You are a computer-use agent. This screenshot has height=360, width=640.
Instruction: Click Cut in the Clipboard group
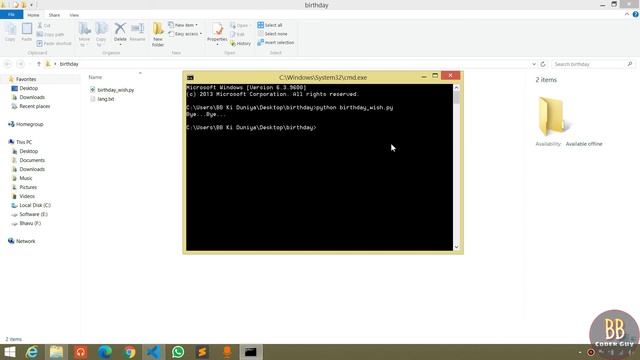click(44, 25)
